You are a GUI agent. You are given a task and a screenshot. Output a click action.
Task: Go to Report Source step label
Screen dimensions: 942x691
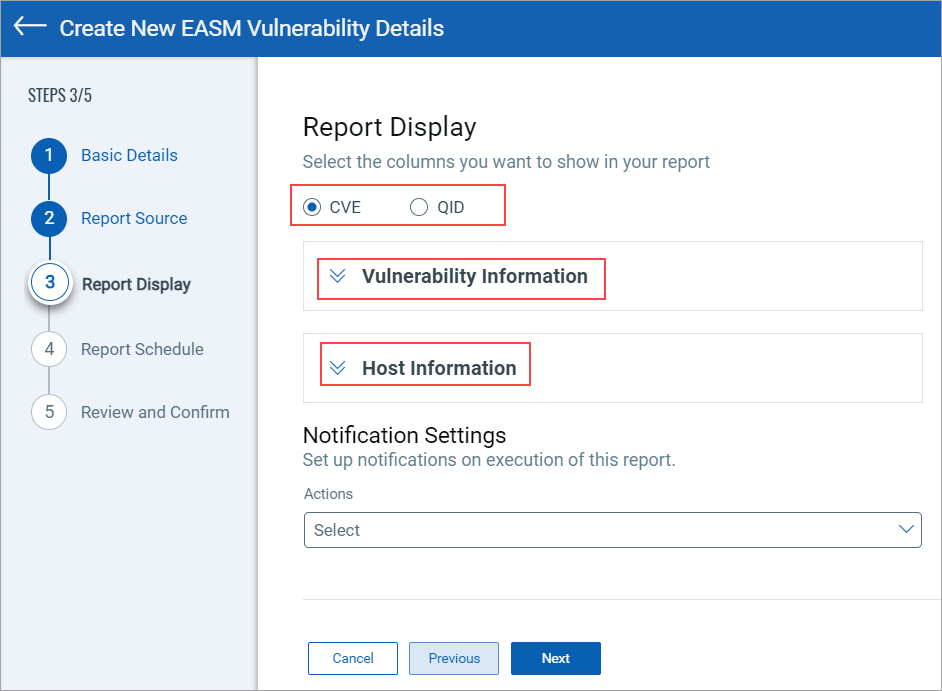click(x=134, y=218)
